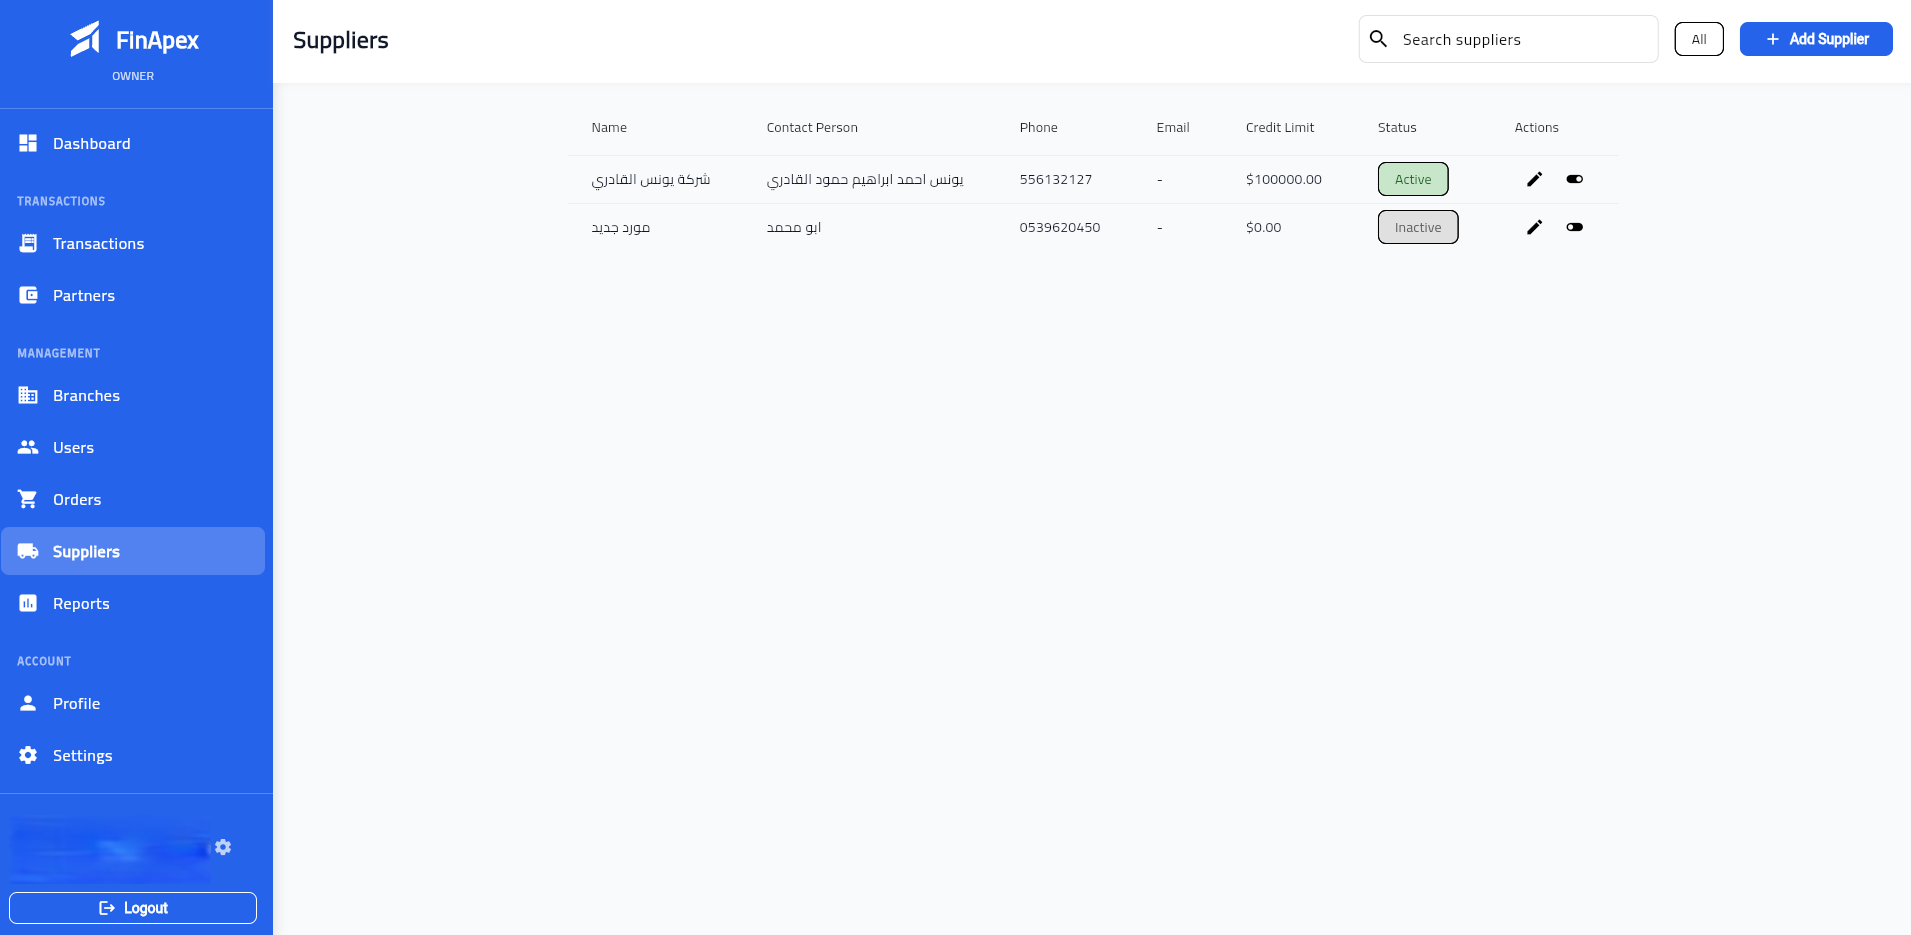
Task: Click the FinApex logo icon
Action: pyautogui.click(x=85, y=39)
